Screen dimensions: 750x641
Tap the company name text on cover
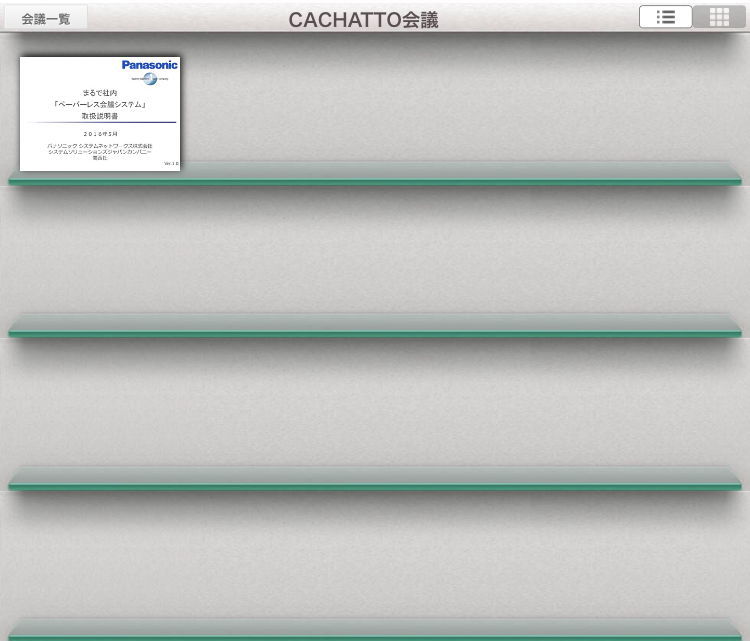100,149
